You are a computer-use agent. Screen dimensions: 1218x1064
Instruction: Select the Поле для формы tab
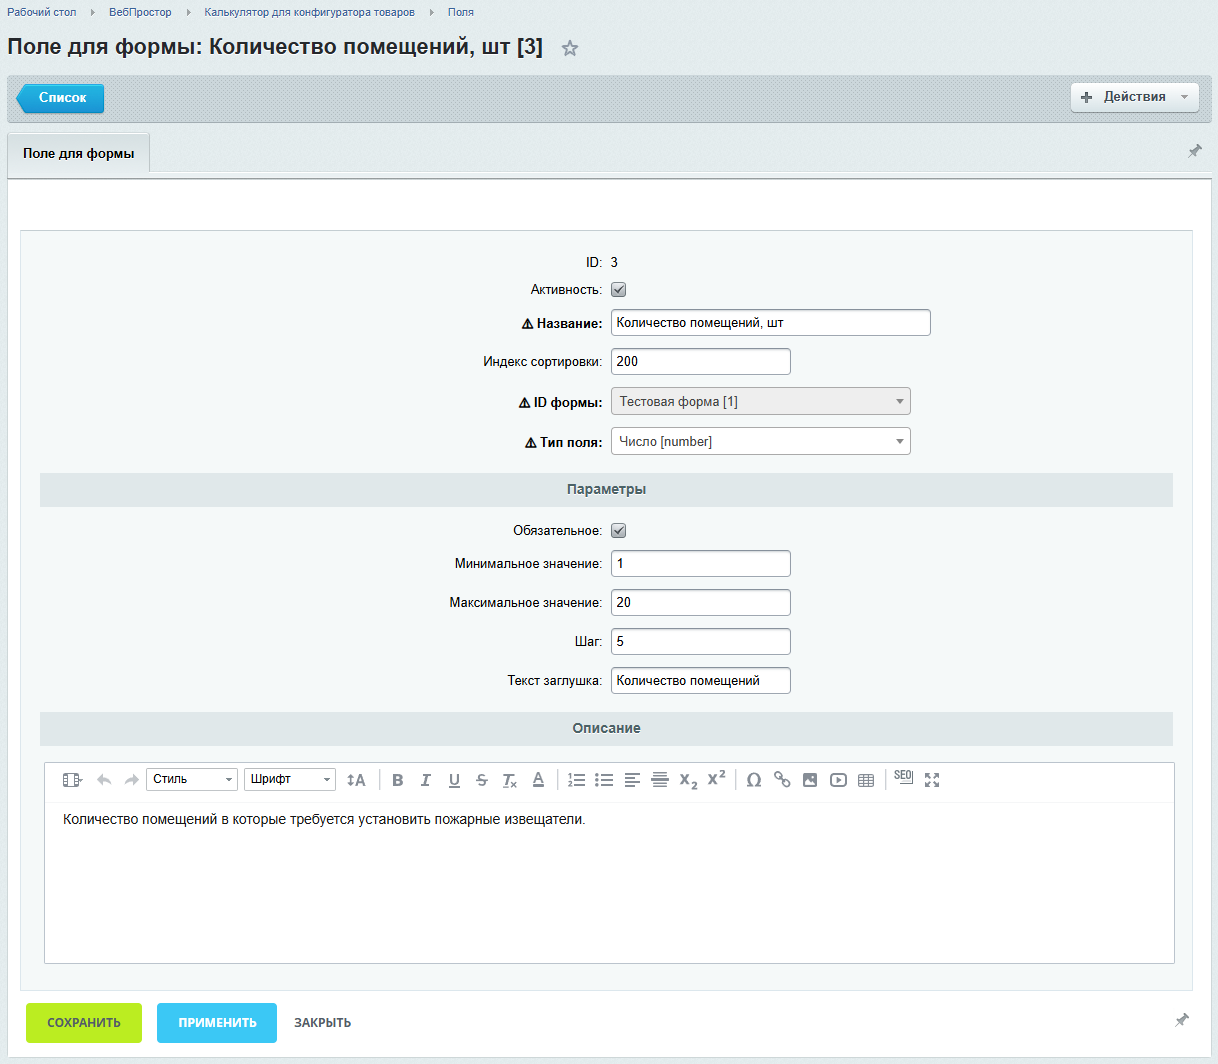[79, 153]
